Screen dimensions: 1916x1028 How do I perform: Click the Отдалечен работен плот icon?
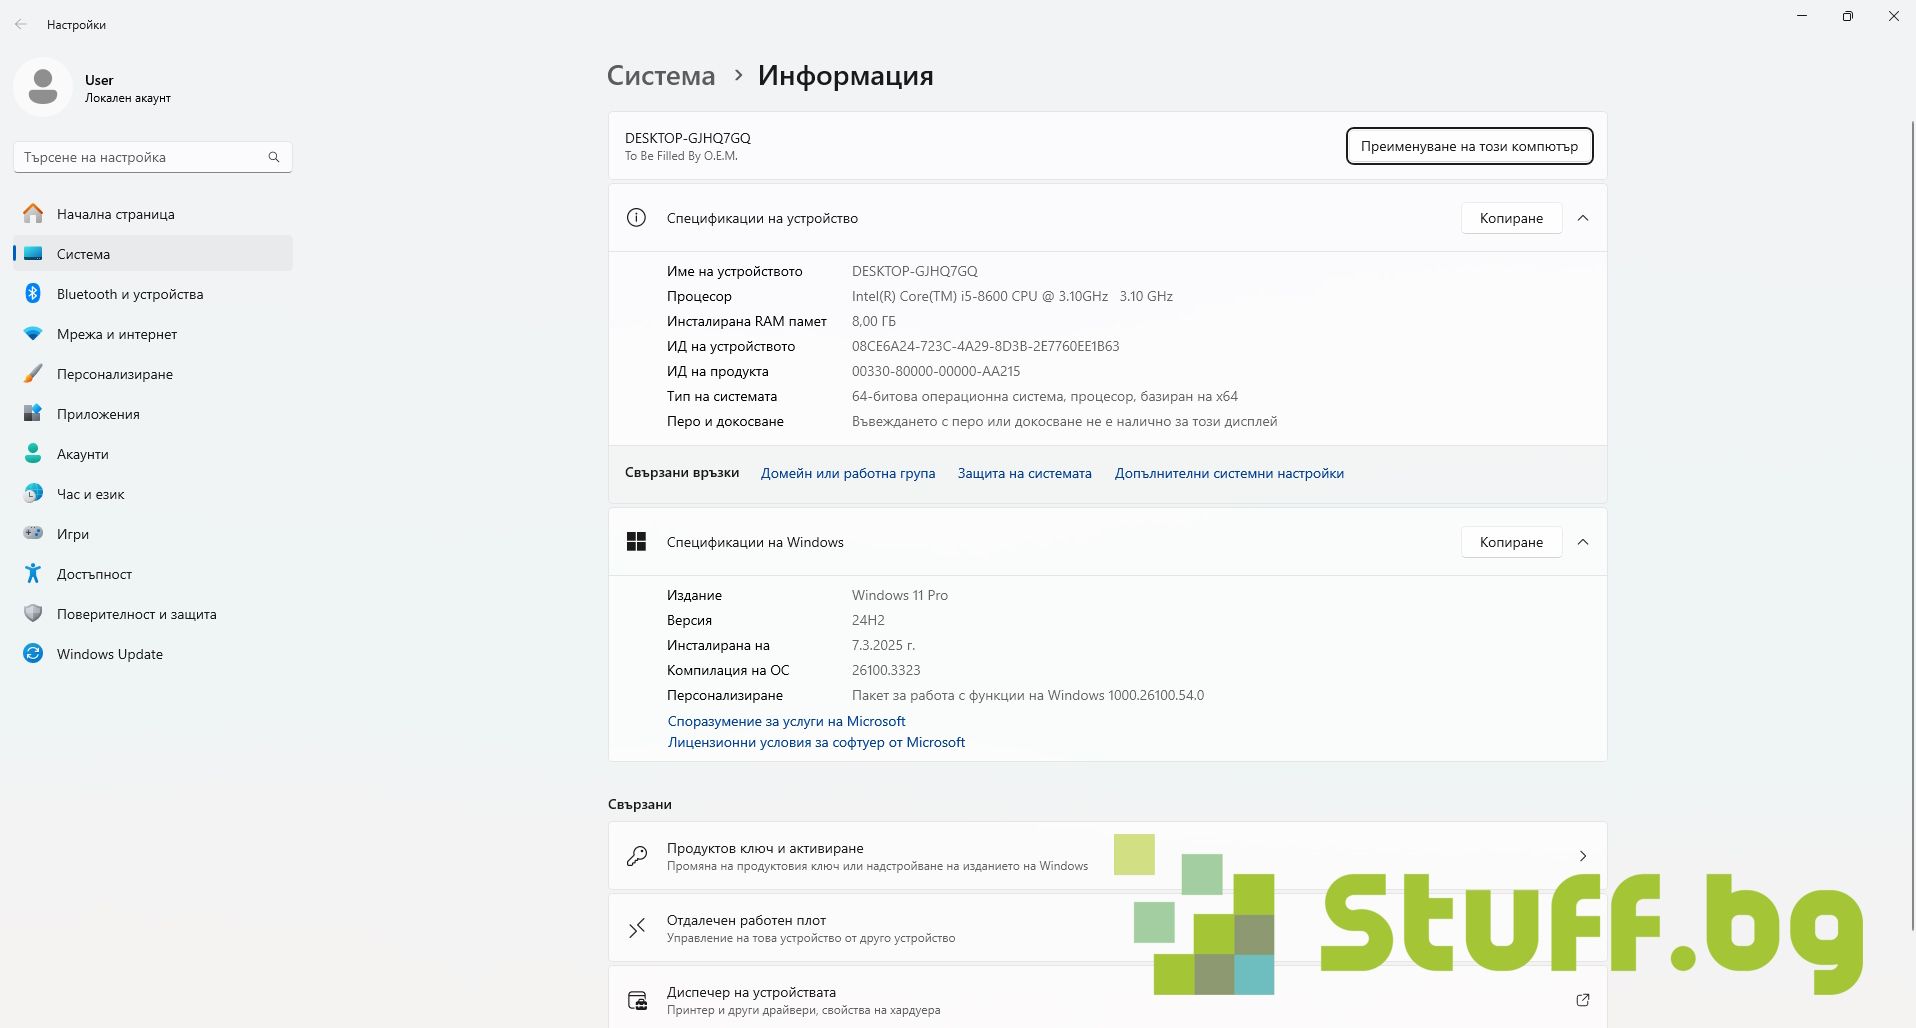pyautogui.click(x=636, y=928)
